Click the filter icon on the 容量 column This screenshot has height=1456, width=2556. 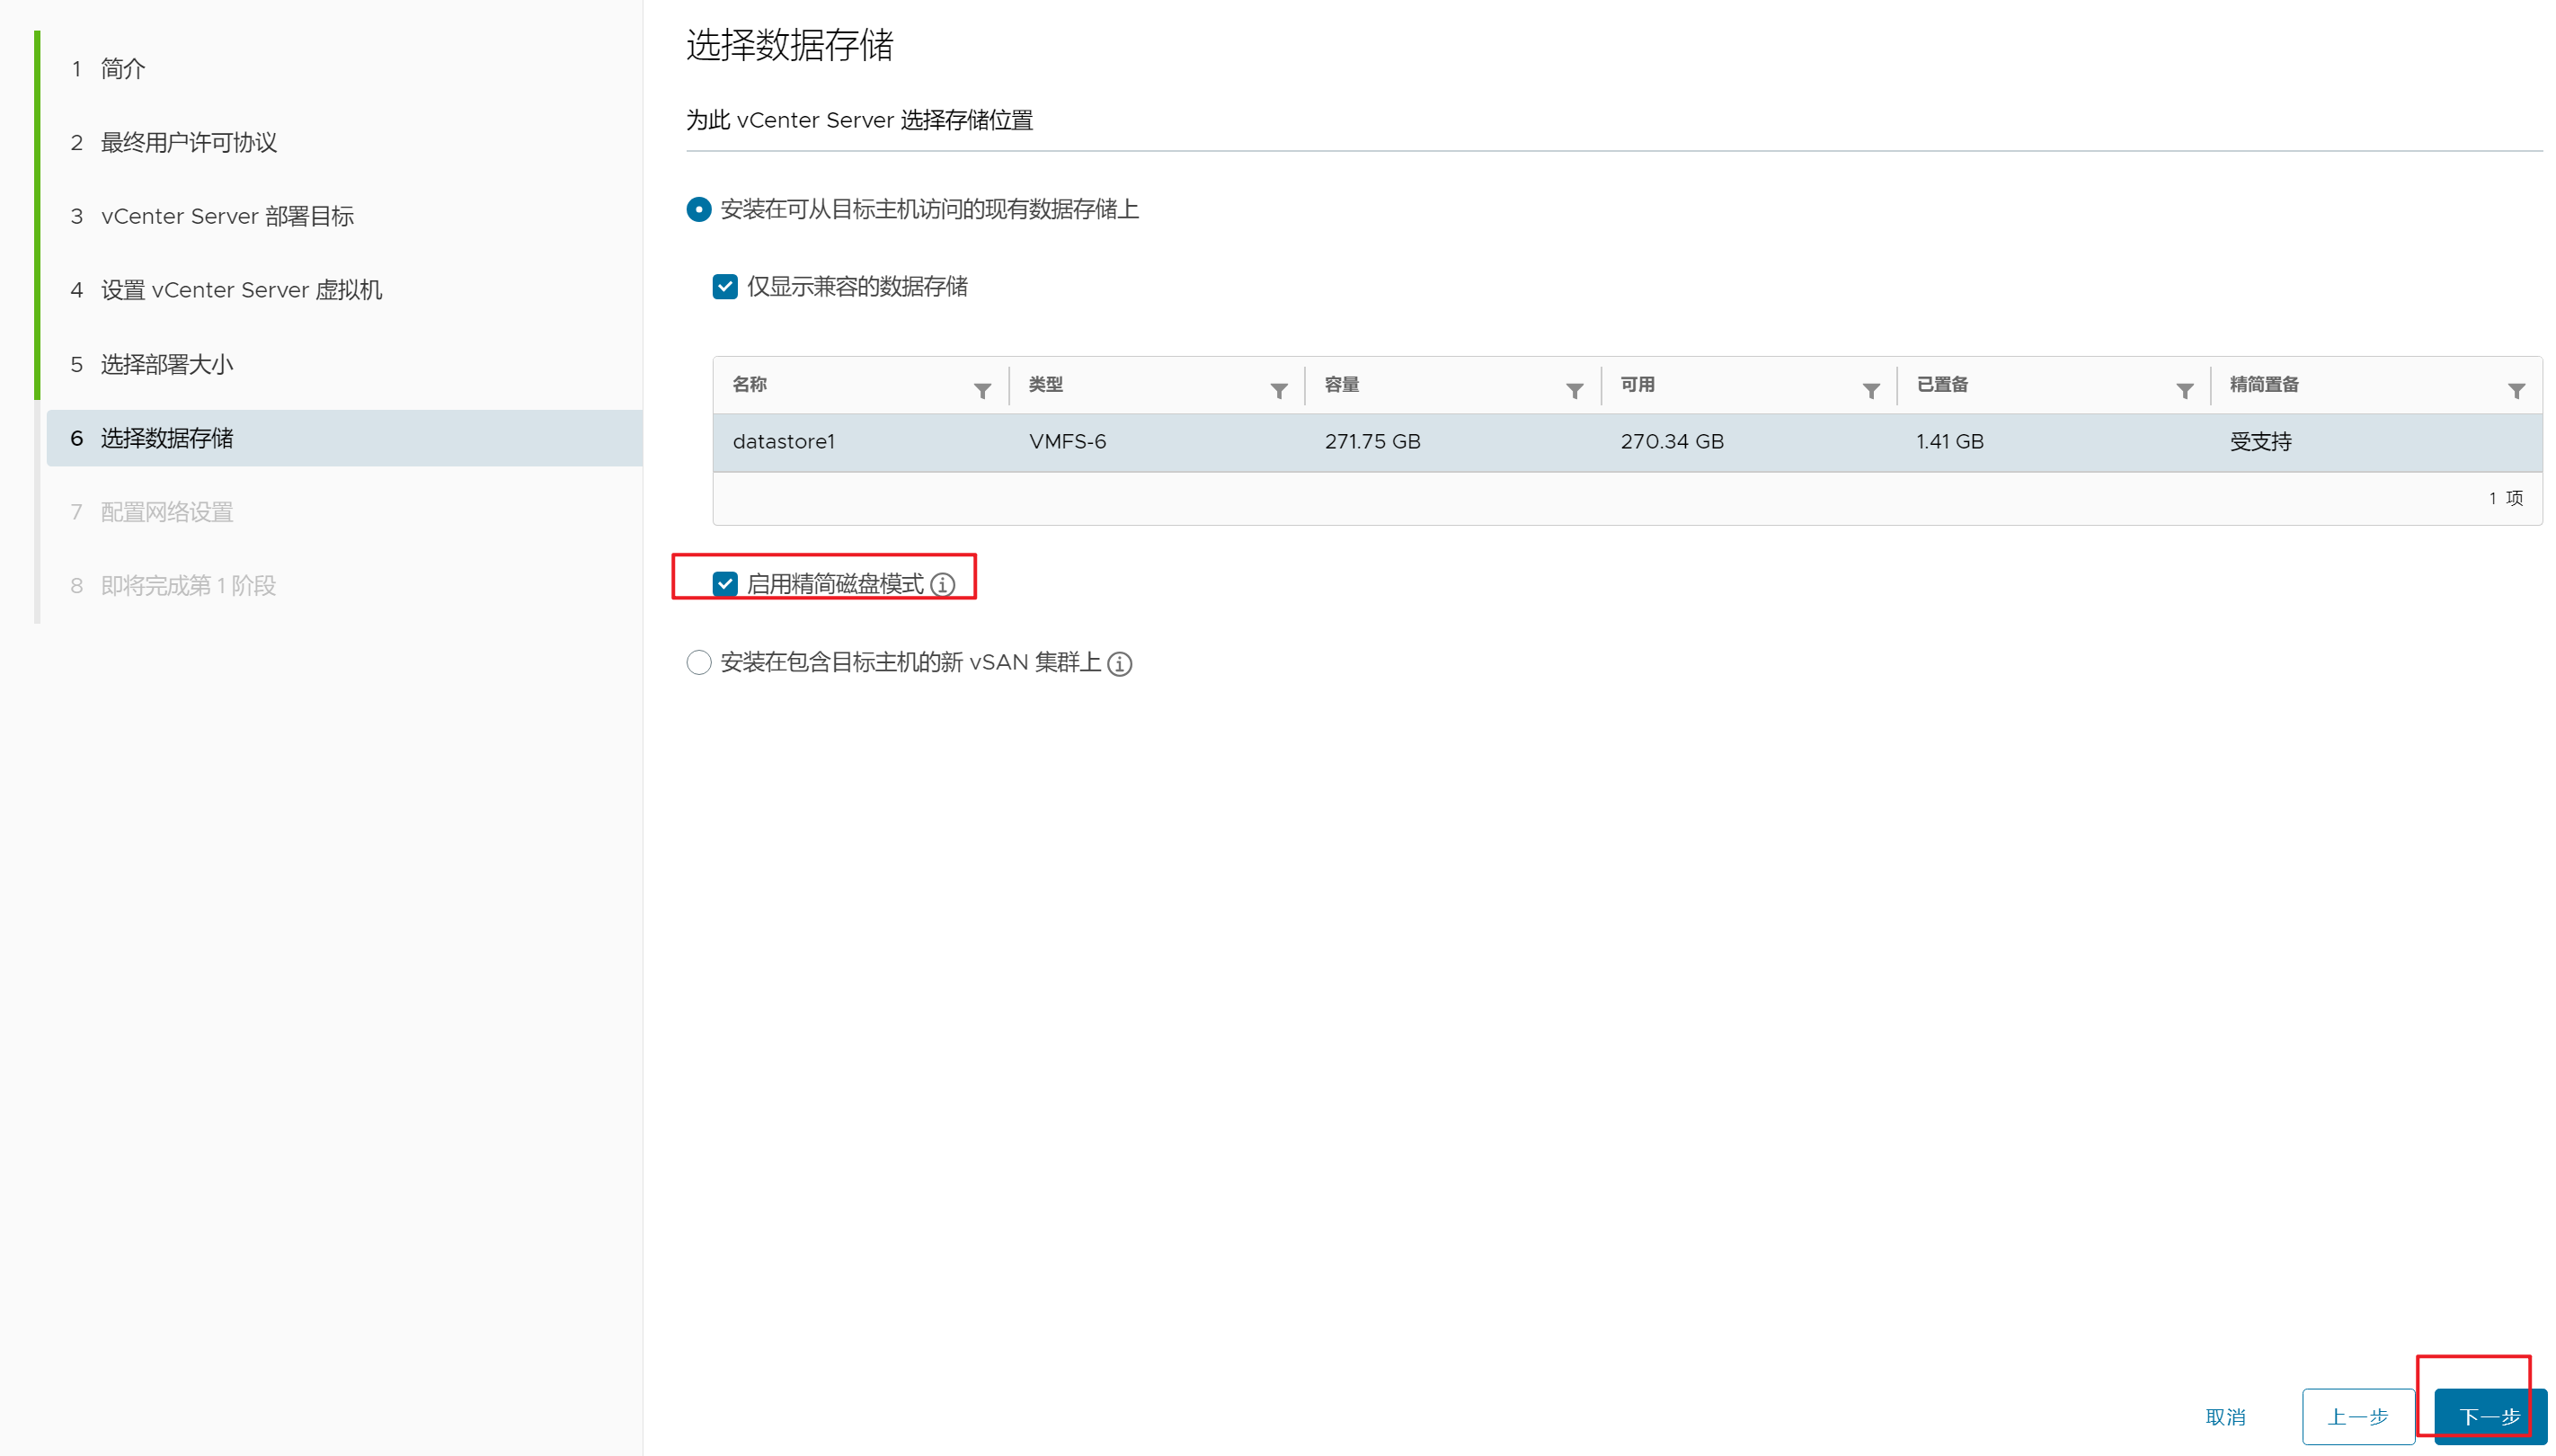pos(1574,391)
